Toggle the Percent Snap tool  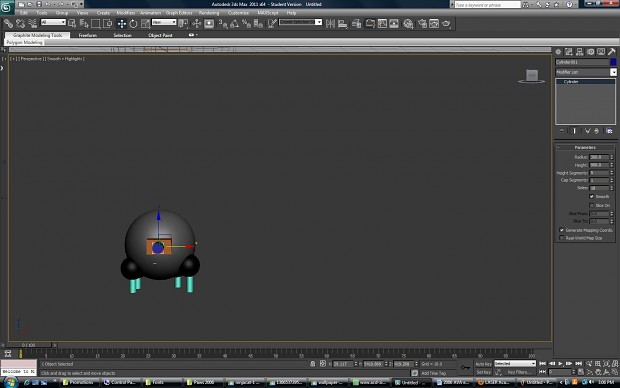pos(246,24)
